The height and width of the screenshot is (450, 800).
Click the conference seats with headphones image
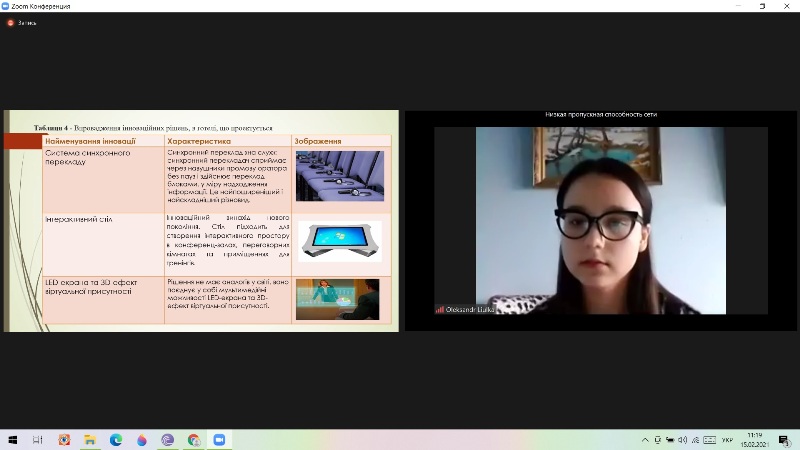[x=340, y=176]
